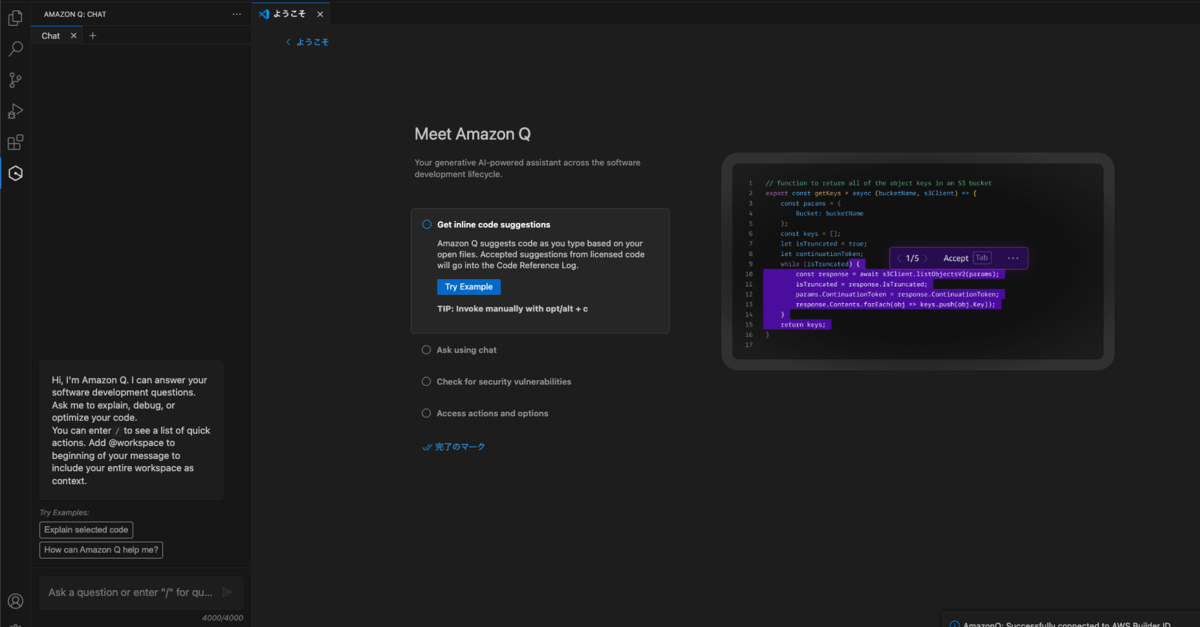Select the ようこそ editor tab
This screenshot has width=1200, height=627.
click(288, 14)
